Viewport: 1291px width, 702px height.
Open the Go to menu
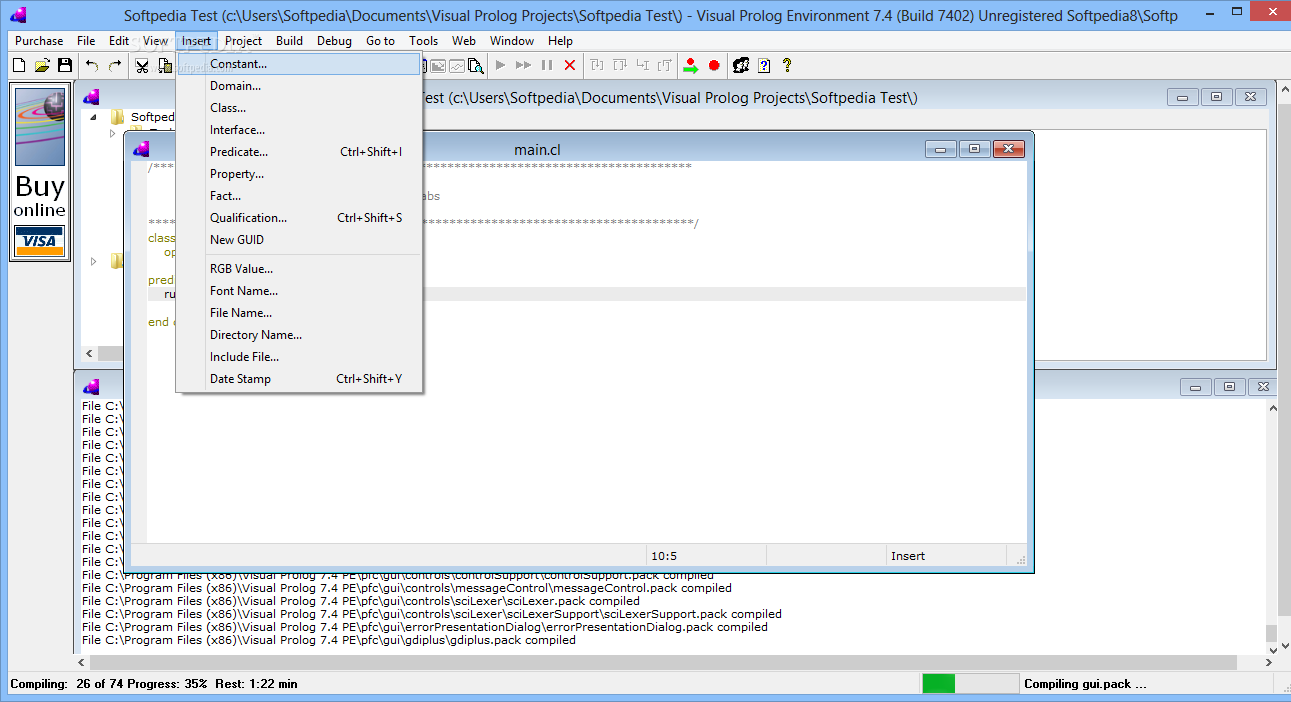(380, 41)
